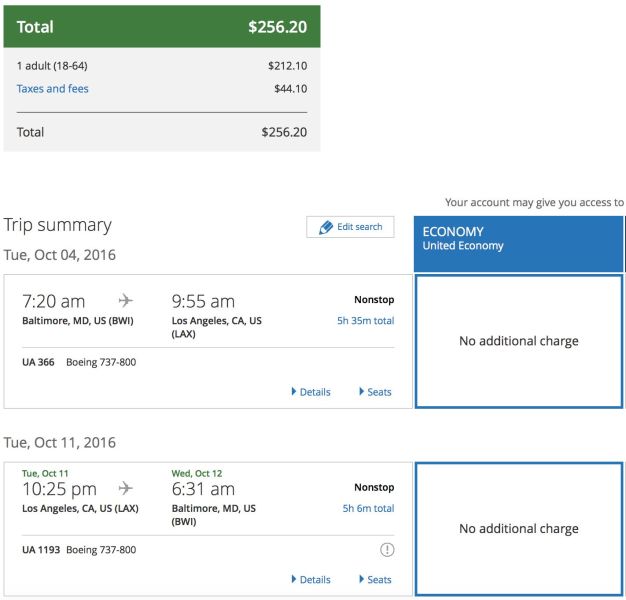Click the Trip summary heading
This screenshot has width=626, height=600.
click(57, 225)
